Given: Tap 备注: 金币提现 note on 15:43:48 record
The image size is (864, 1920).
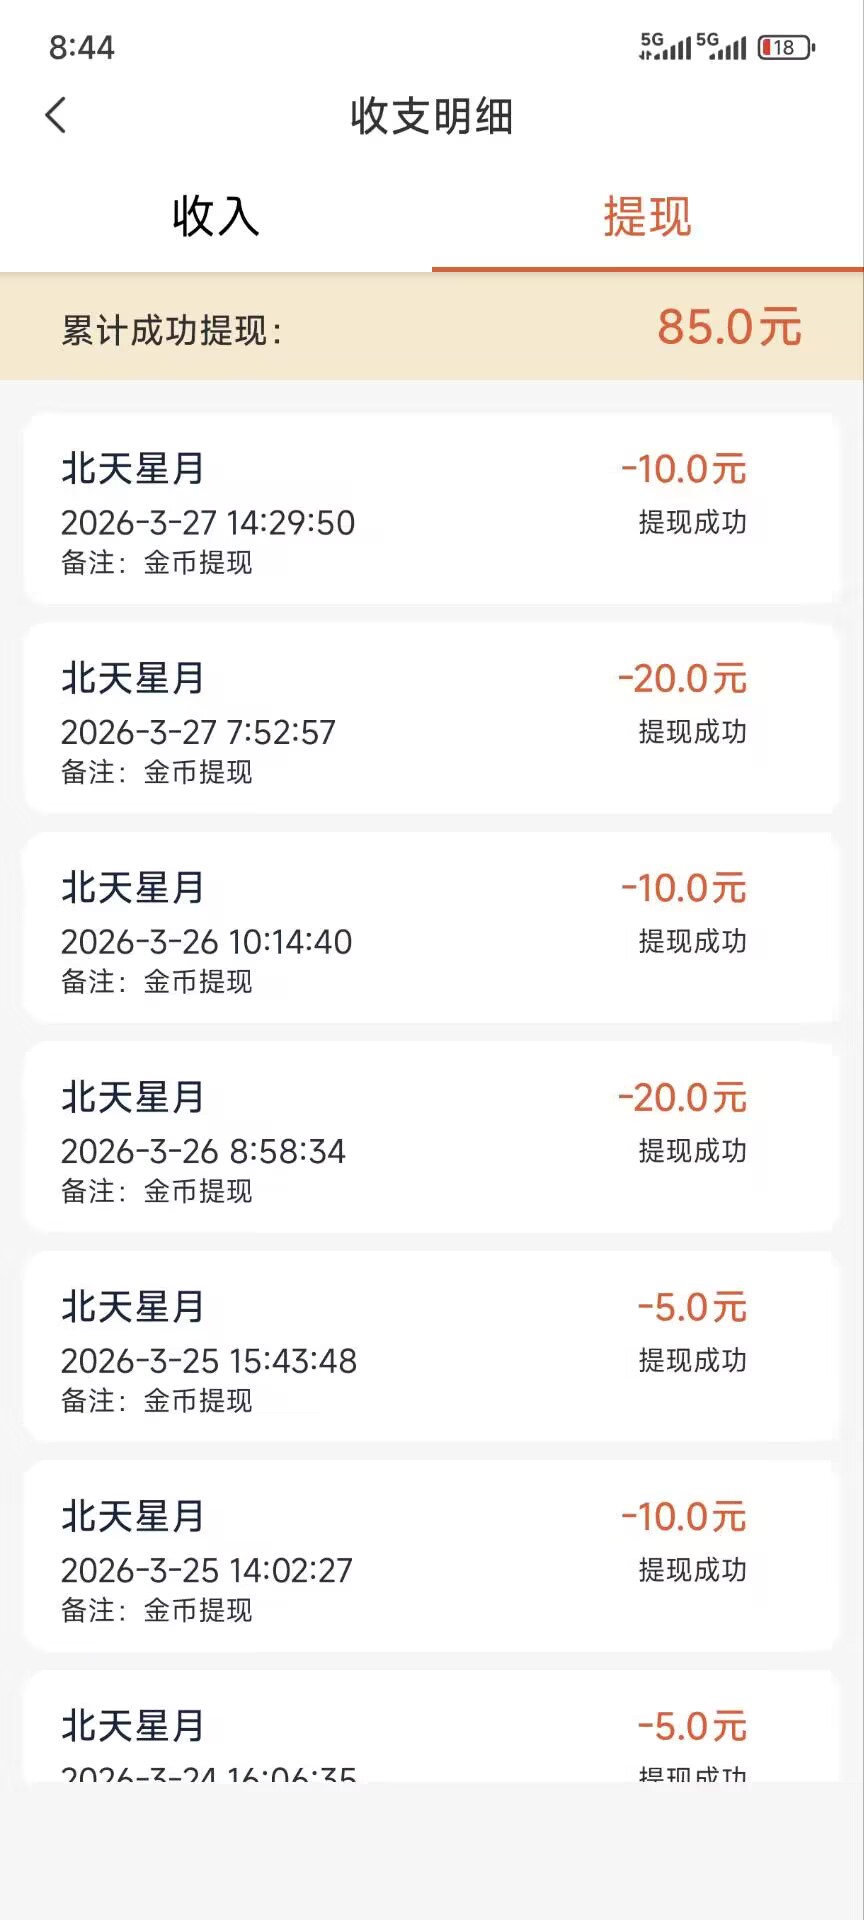Looking at the screenshot, I should point(157,1401).
